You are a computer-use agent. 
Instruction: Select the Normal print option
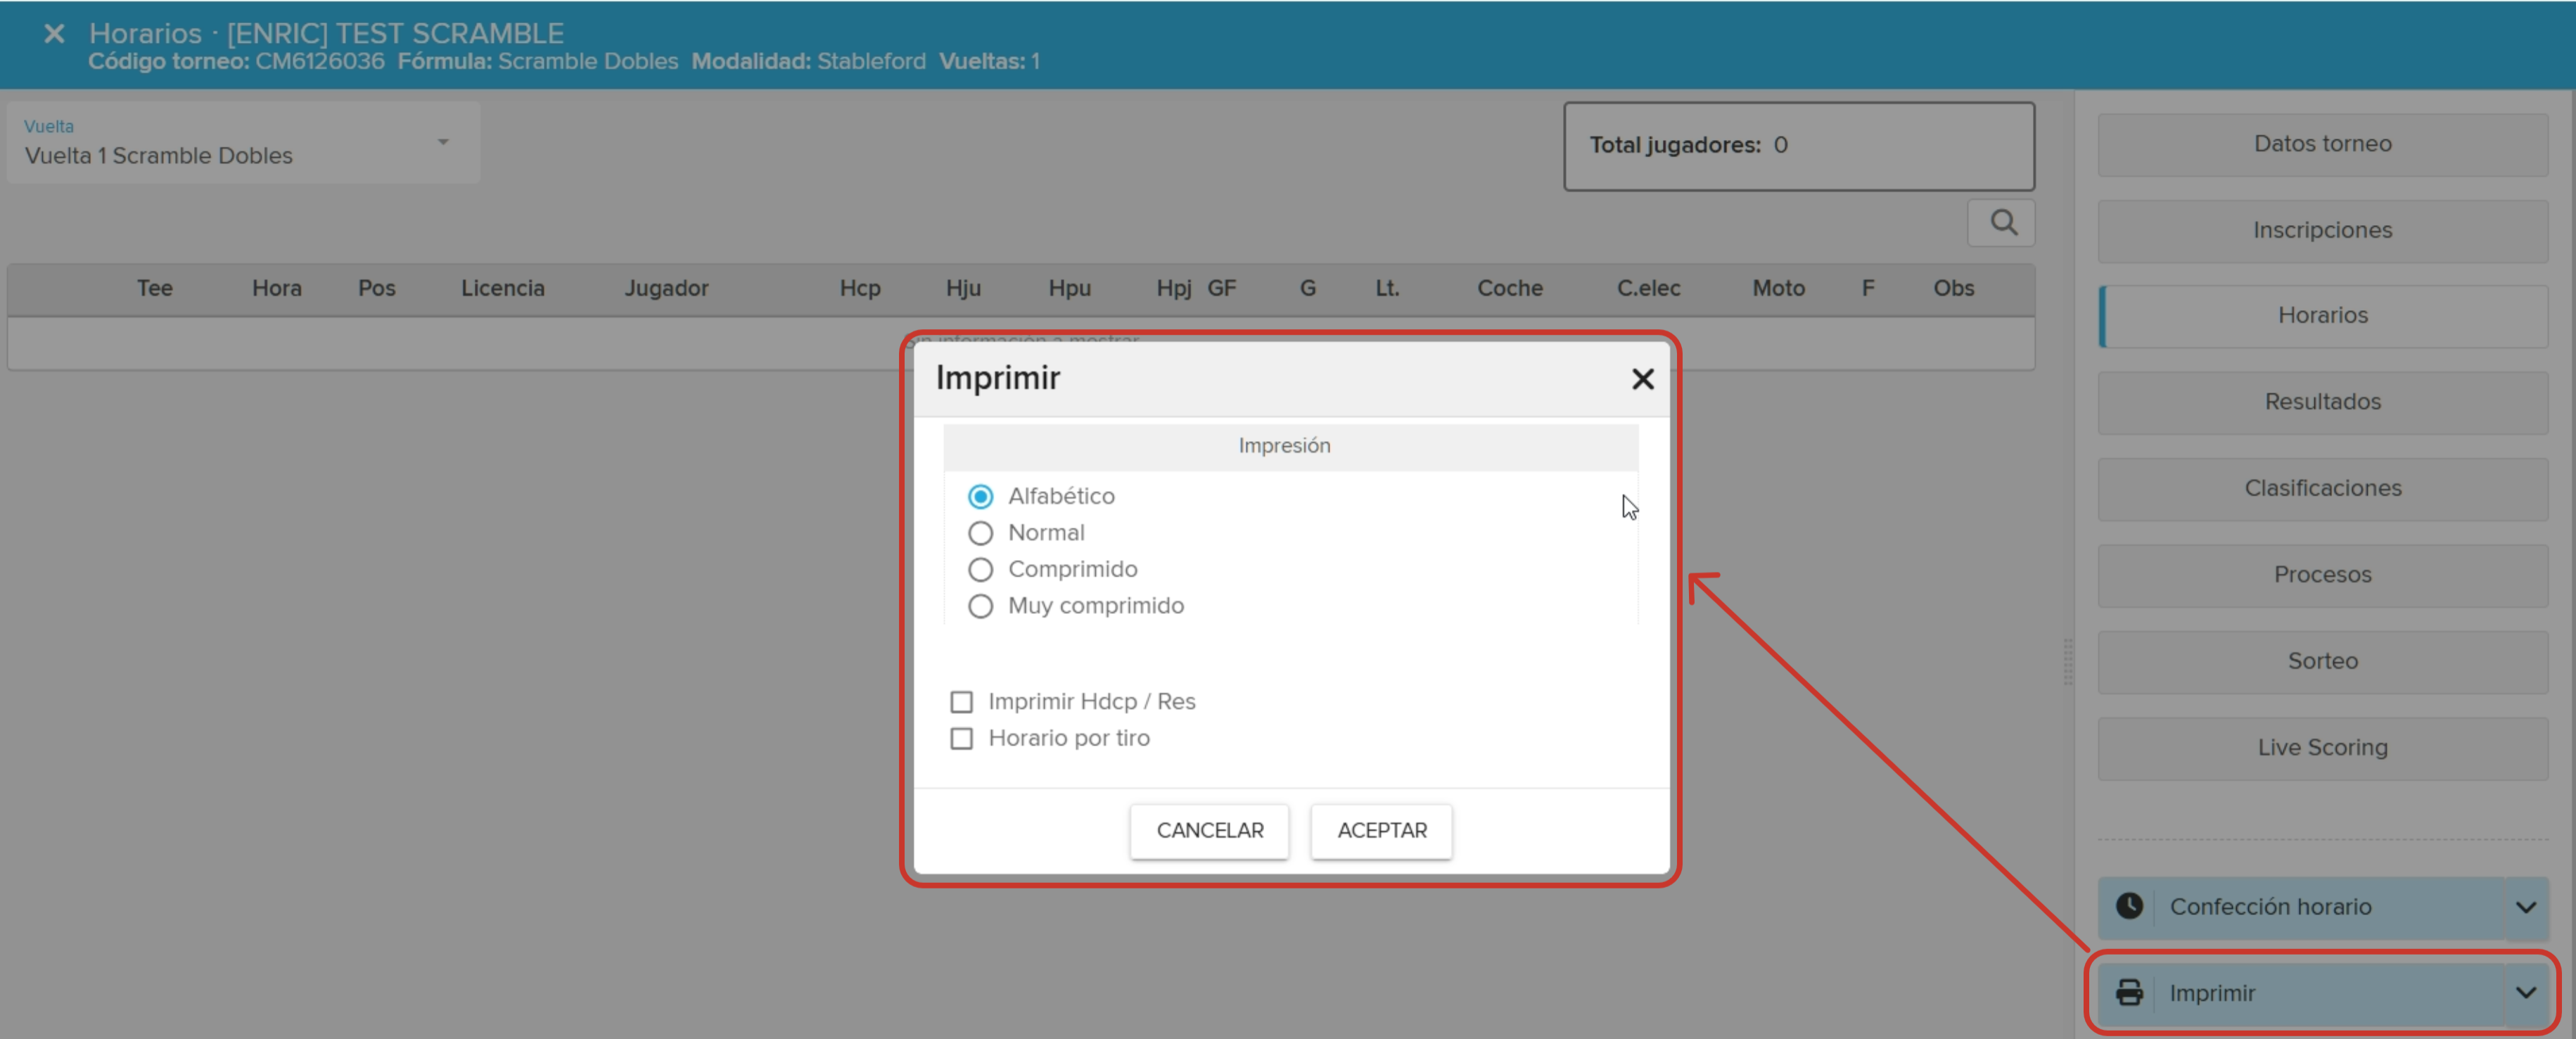980,533
